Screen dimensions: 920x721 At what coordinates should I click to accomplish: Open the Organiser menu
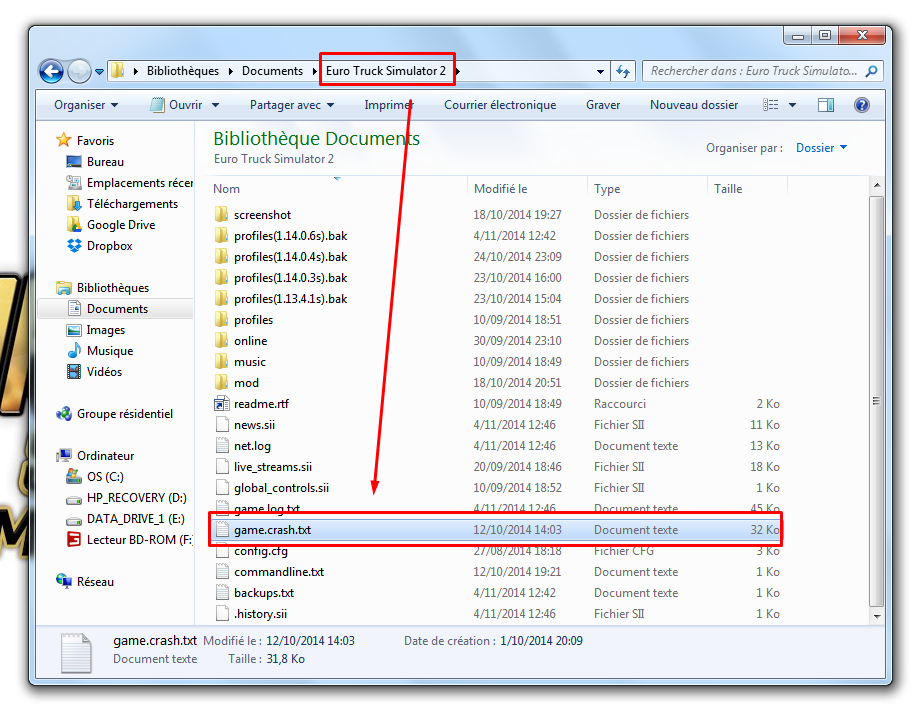point(86,105)
